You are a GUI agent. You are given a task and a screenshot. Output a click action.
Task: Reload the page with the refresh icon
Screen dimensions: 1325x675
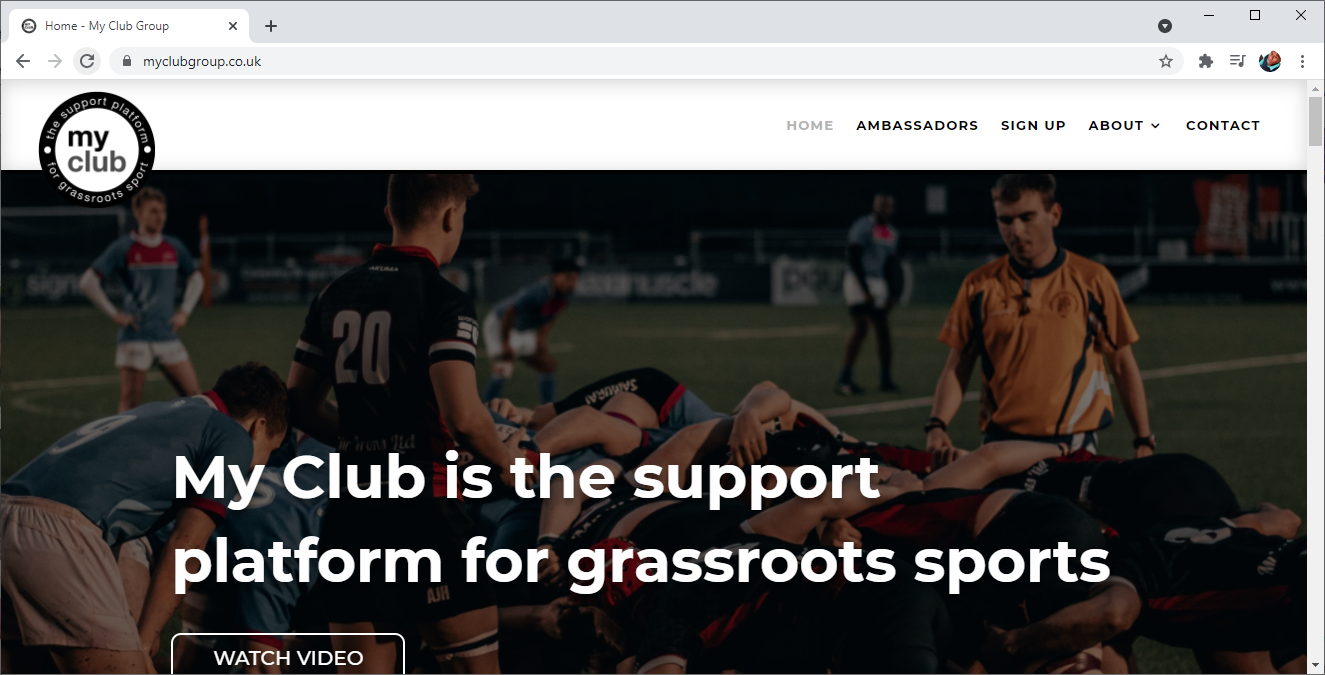click(x=87, y=61)
